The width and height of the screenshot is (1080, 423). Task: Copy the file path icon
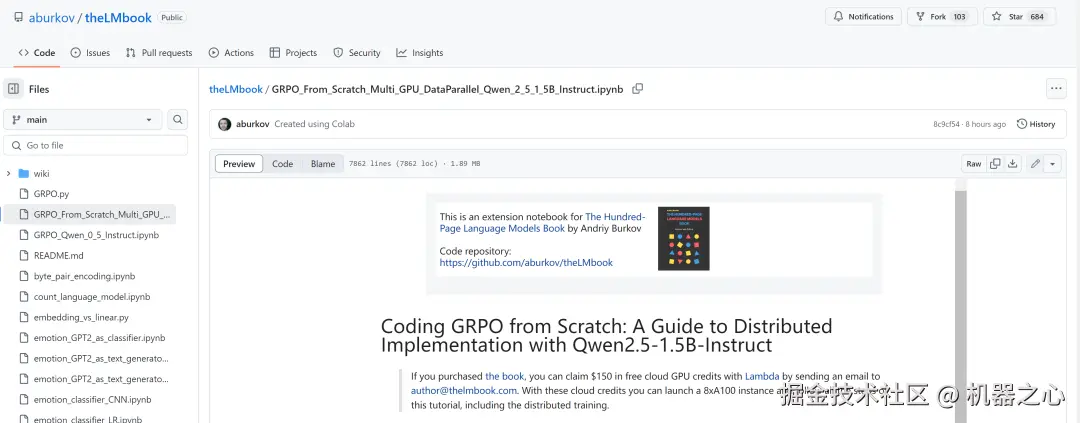pyautogui.click(x=638, y=88)
